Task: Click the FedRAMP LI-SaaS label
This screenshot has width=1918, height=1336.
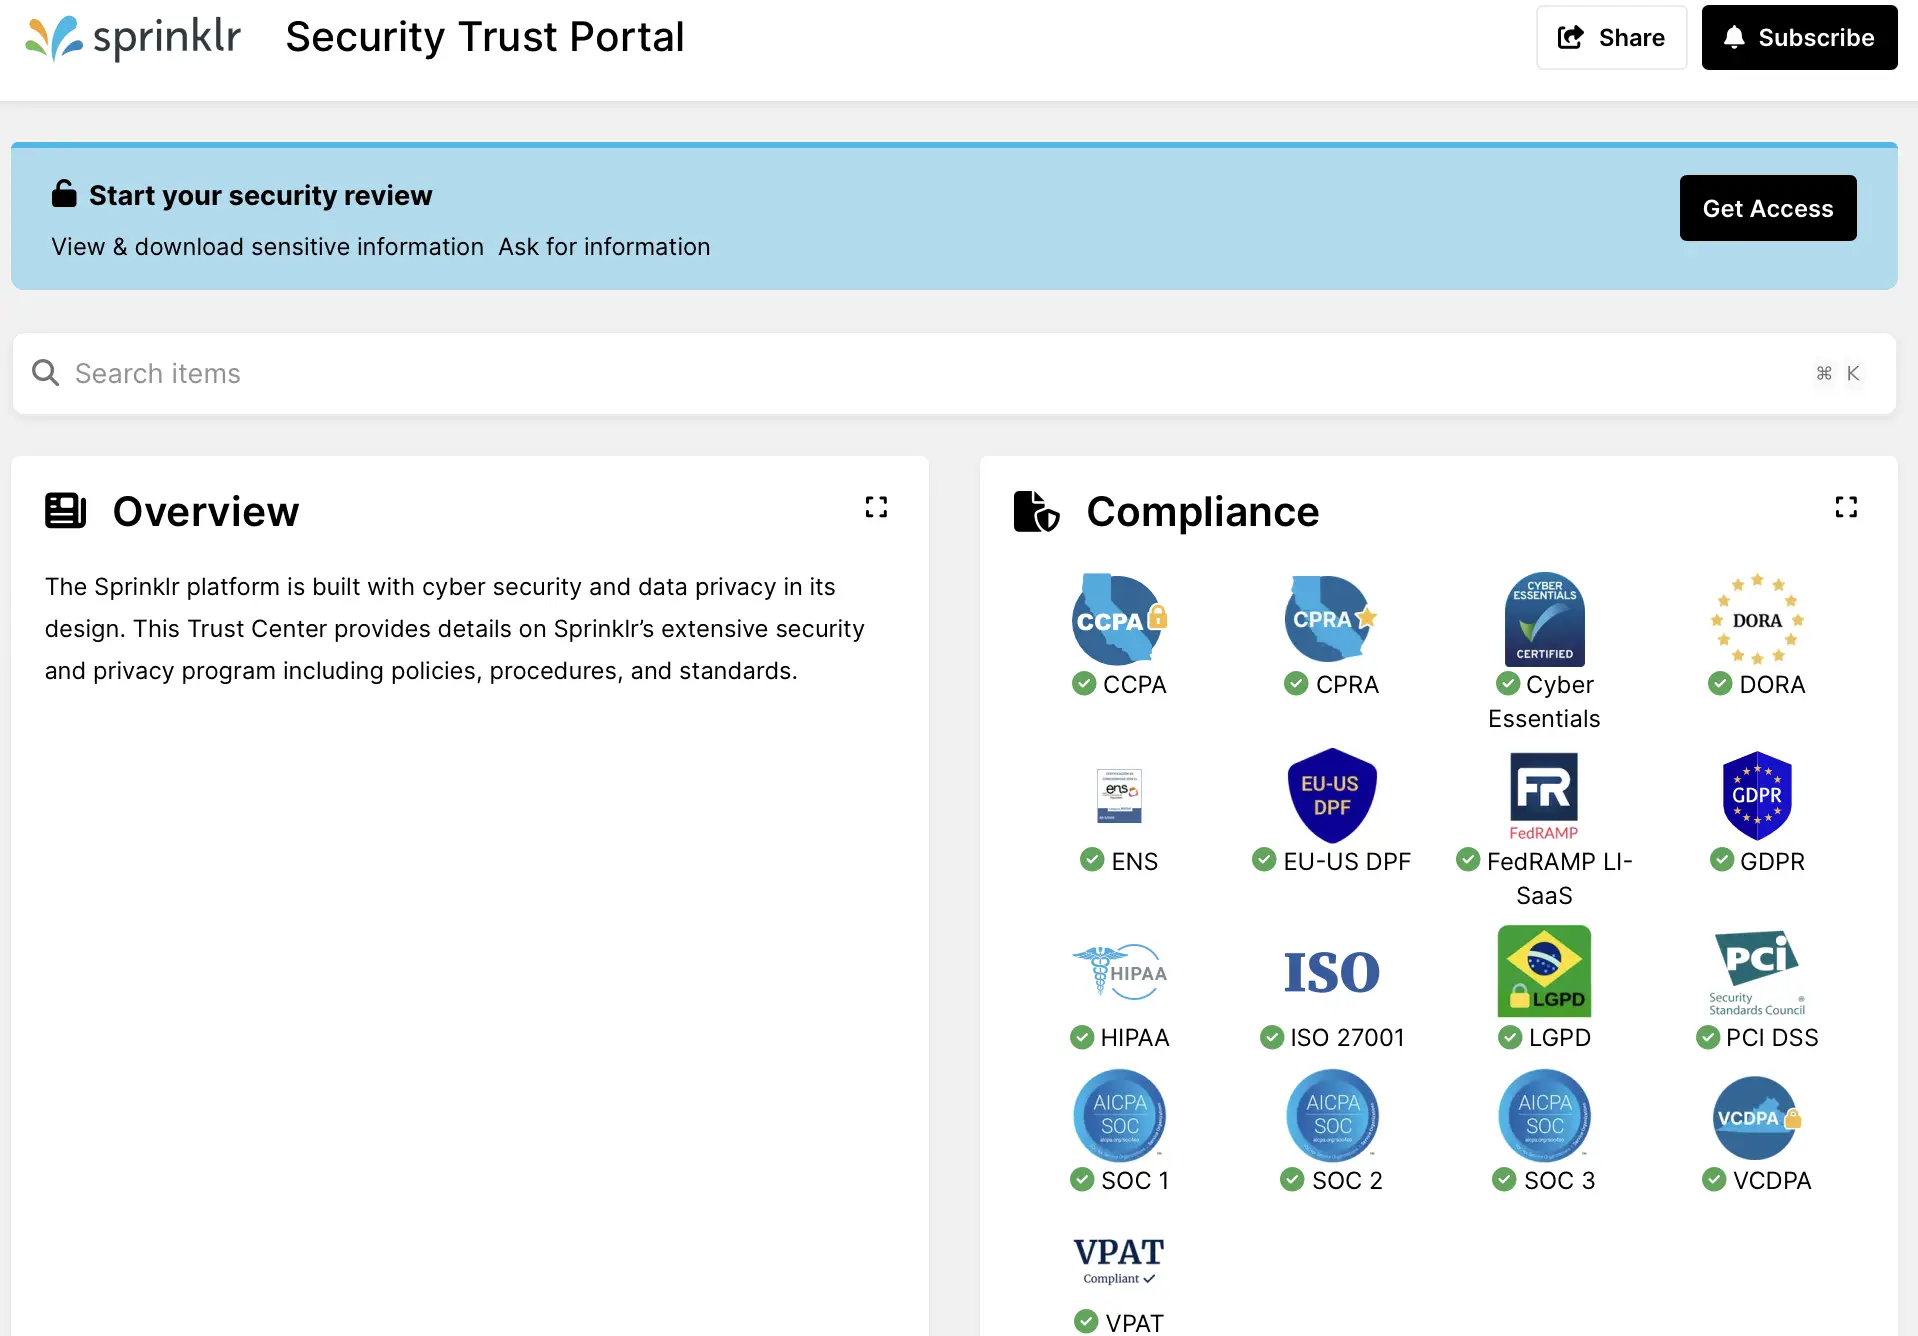Action: tap(1558, 878)
